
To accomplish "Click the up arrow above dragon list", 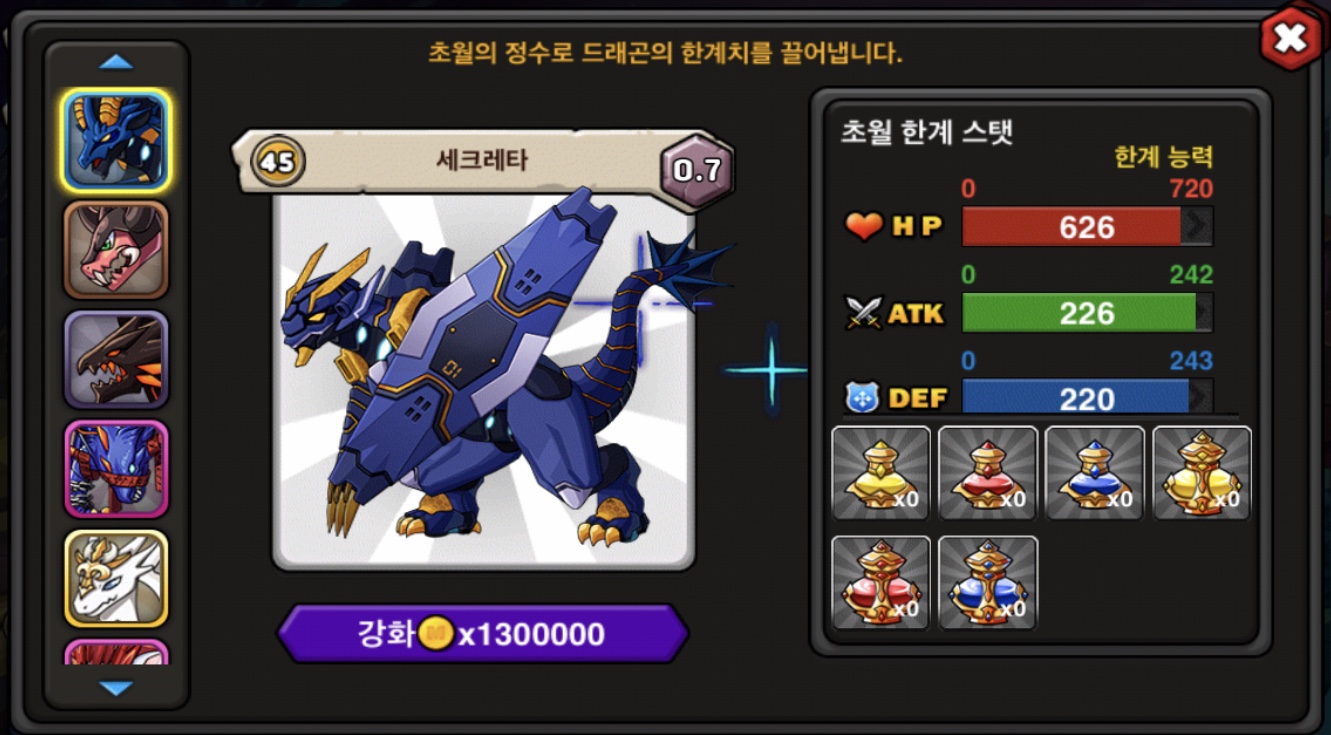I will 116,63.
